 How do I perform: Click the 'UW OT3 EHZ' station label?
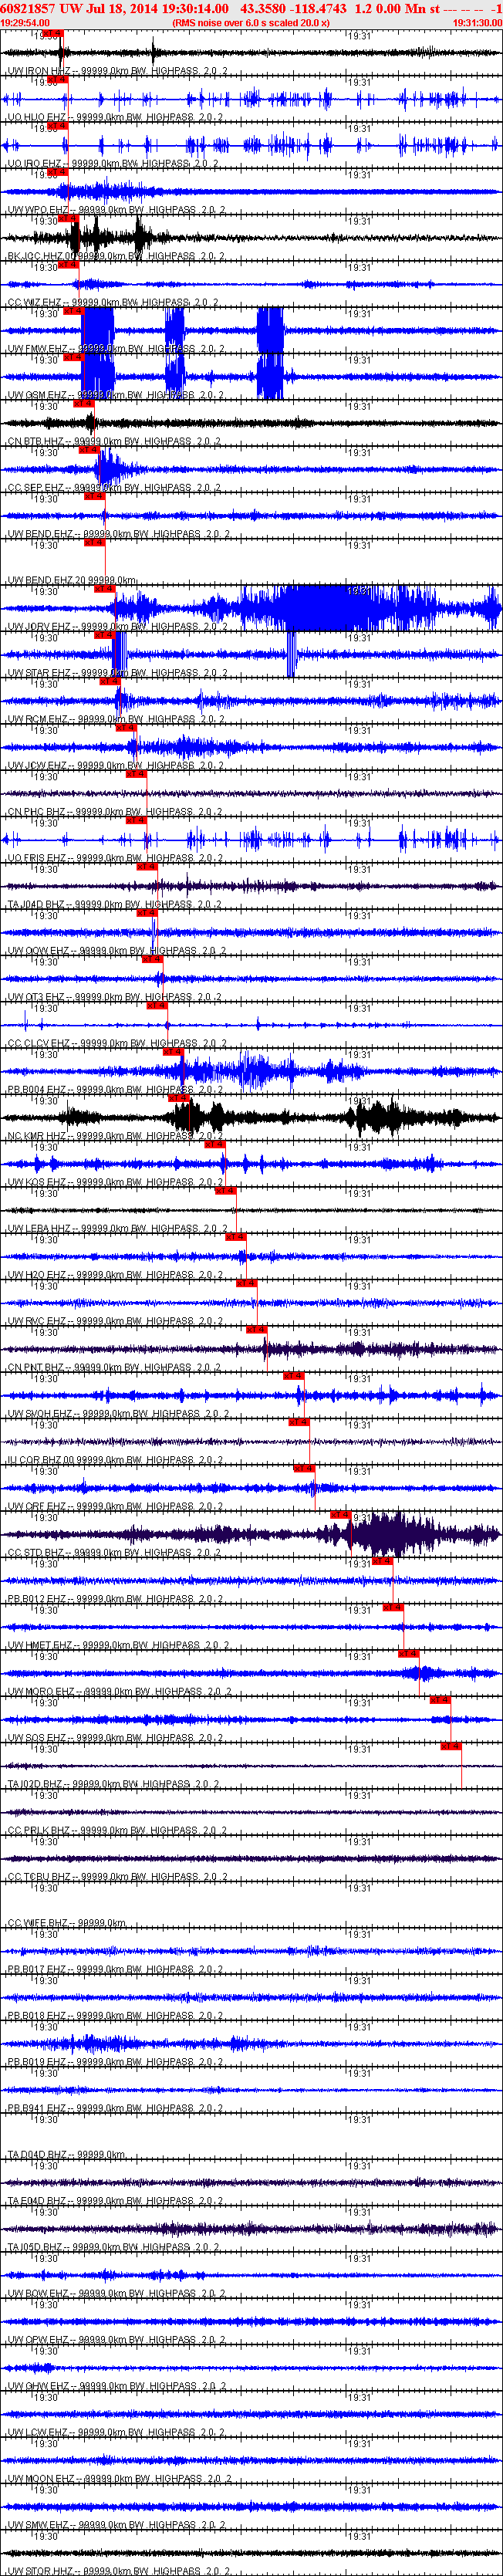(x=37, y=998)
